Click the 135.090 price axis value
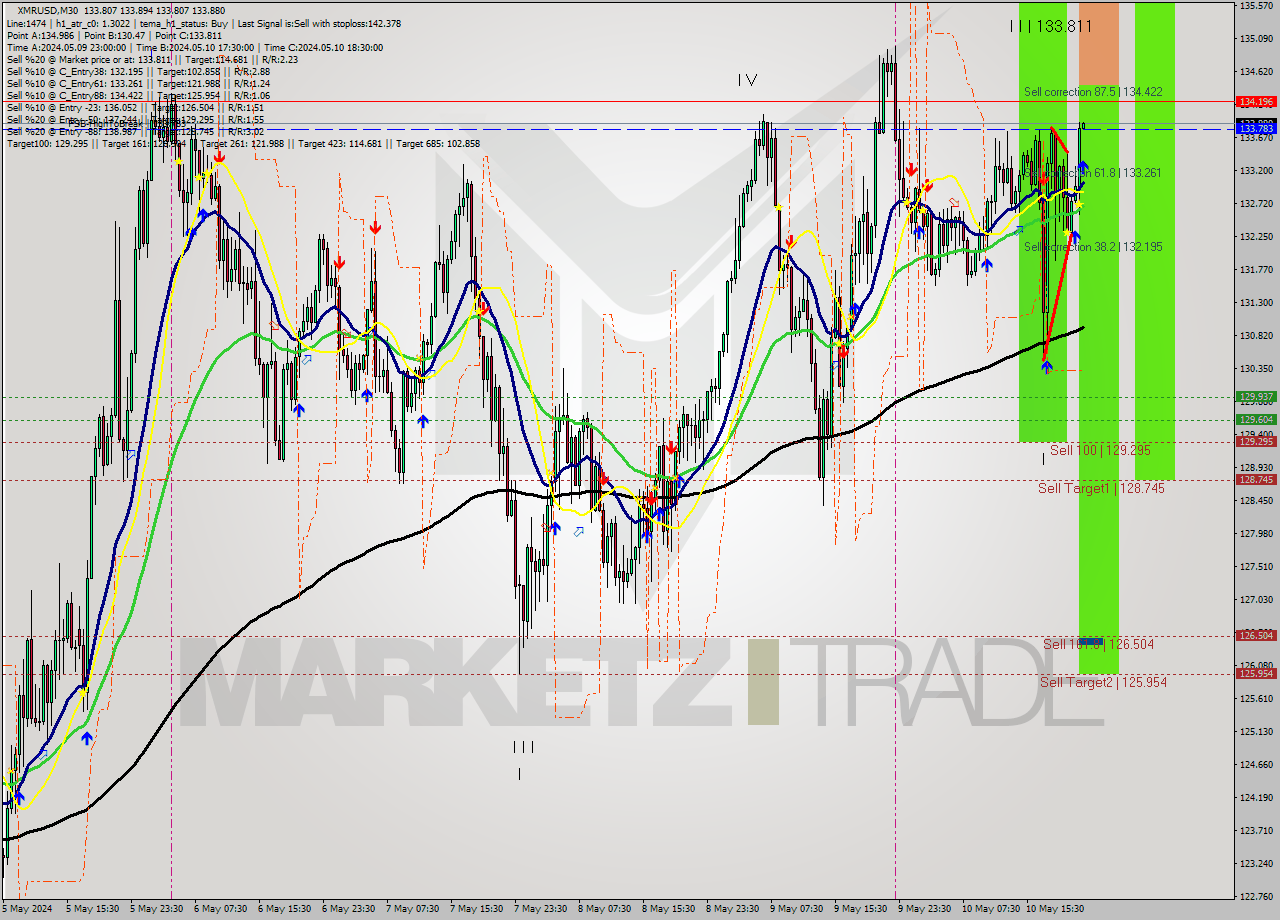1280x920 pixels. click(1256, 39)
